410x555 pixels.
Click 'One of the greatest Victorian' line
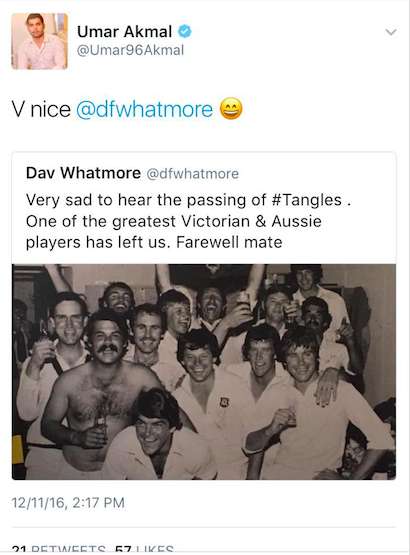[174, 222]
